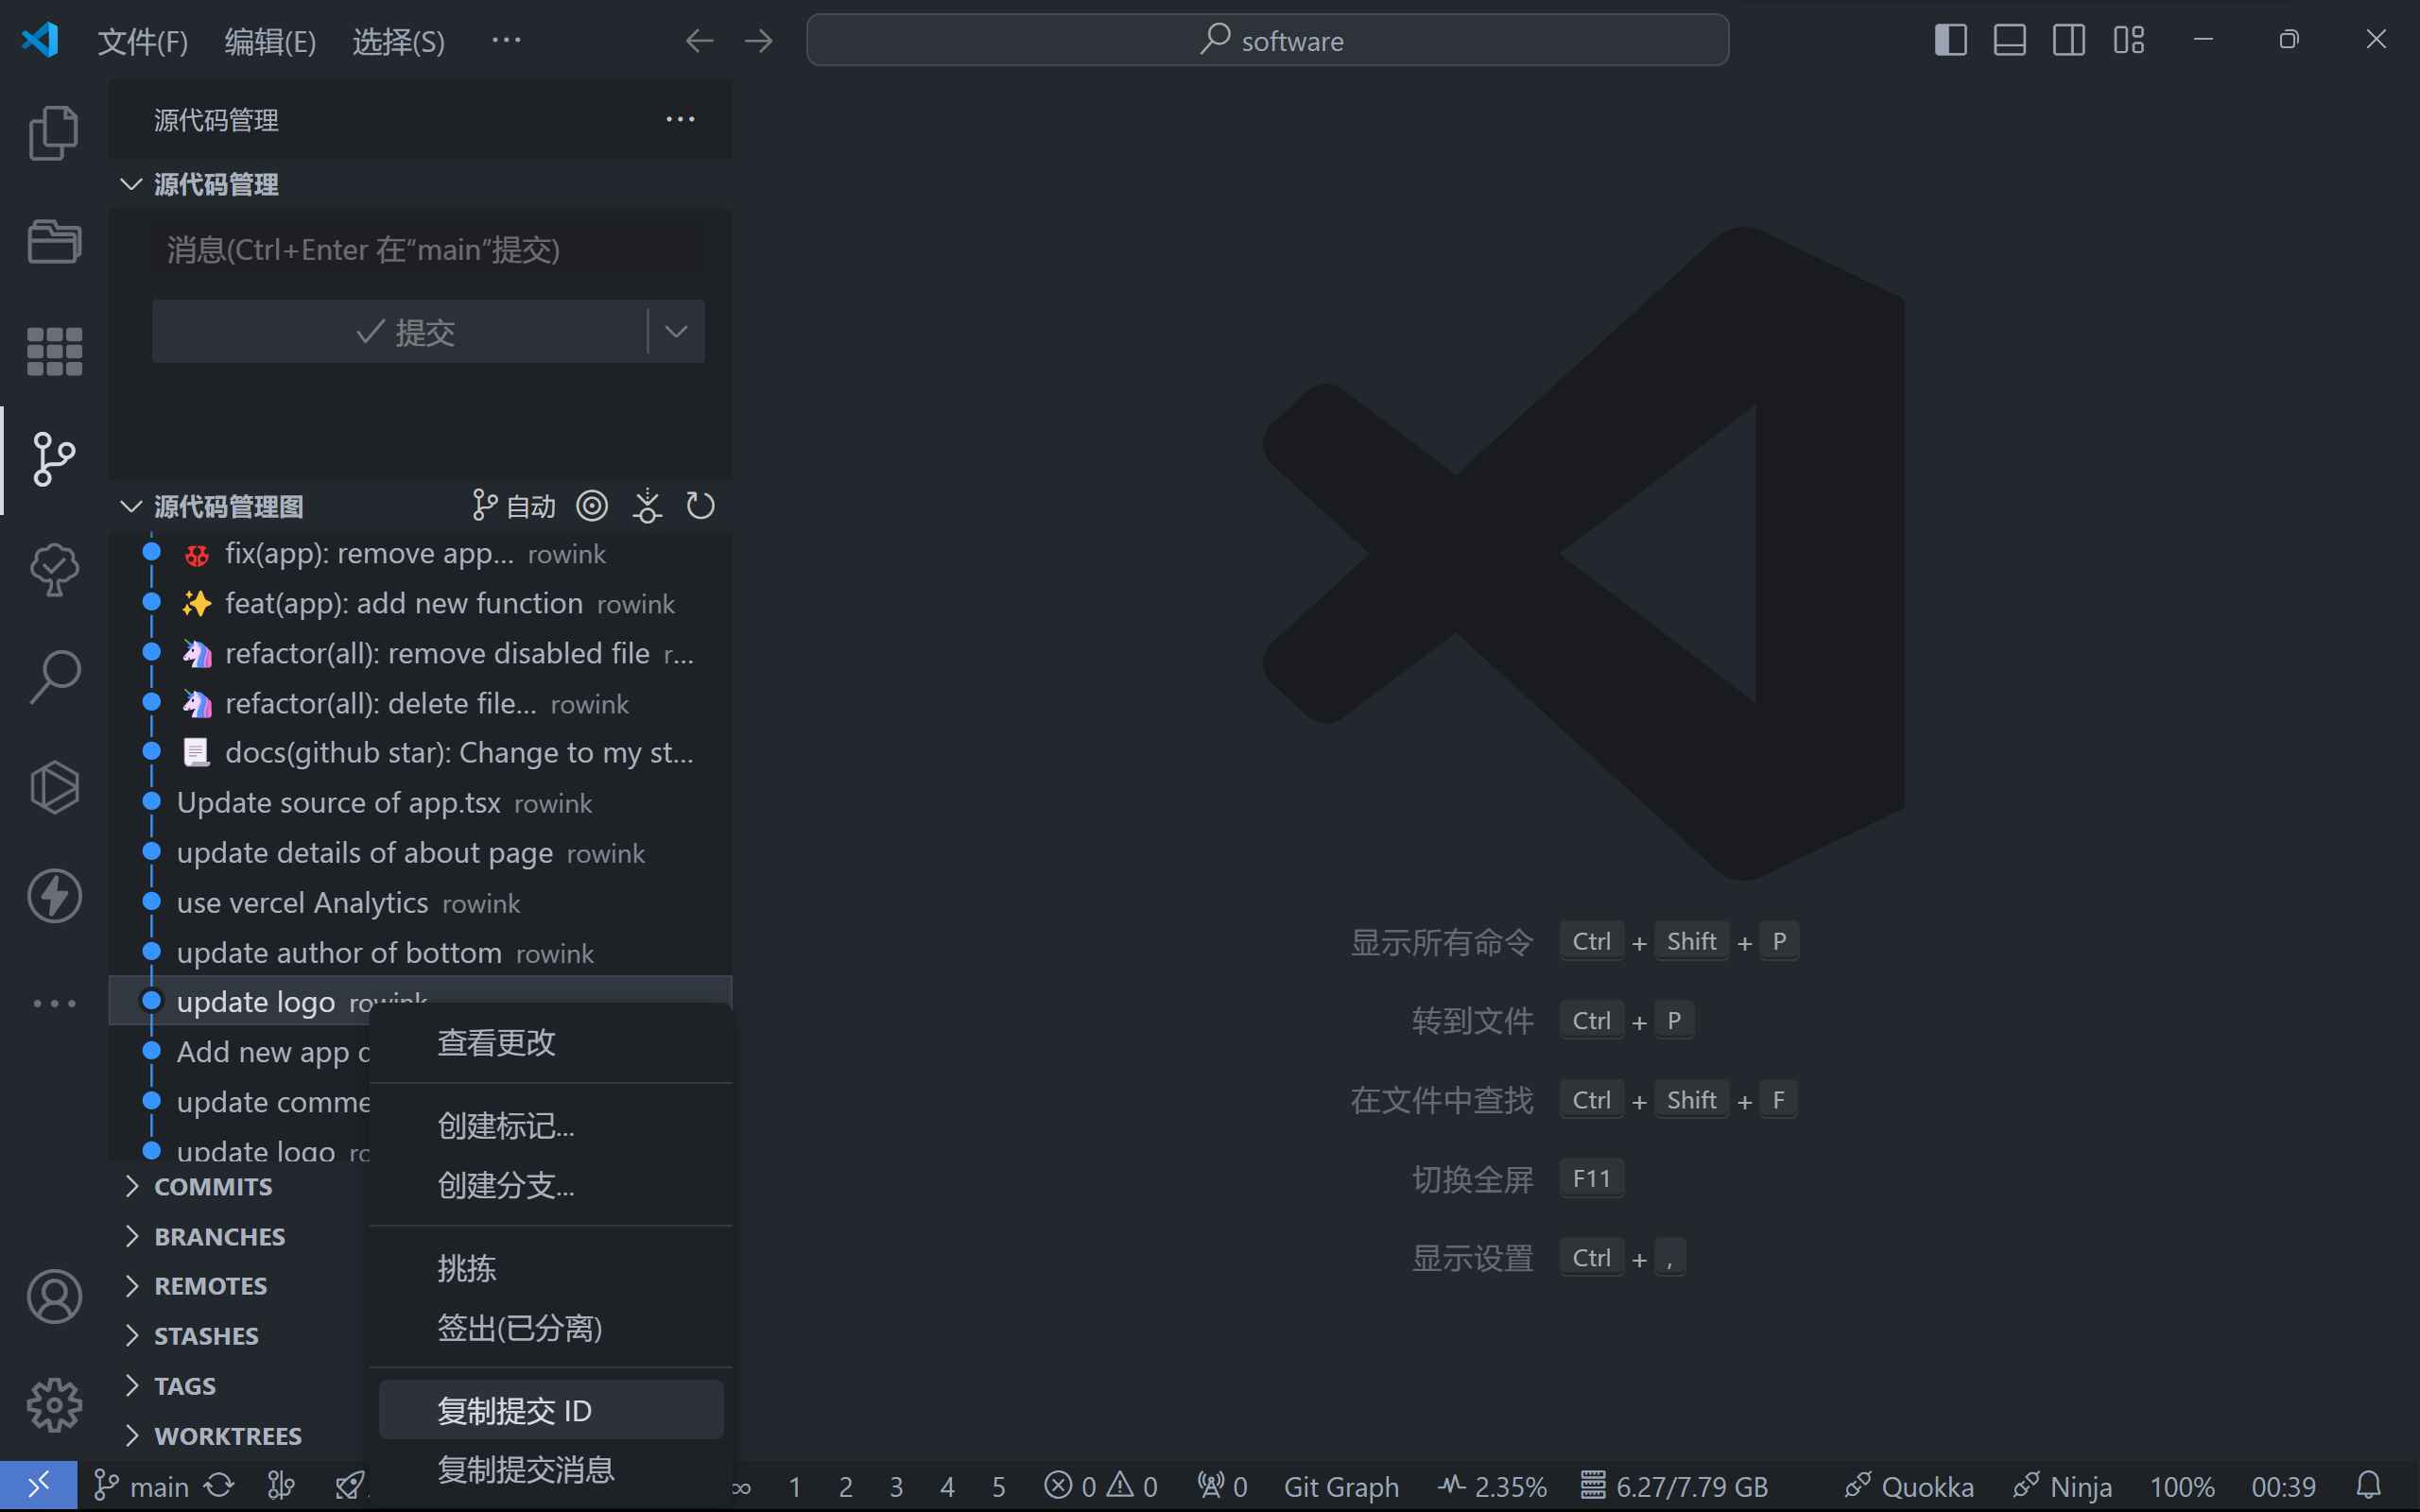2420x1512 pixels.
Task: Click the memory usage 6.27/7.79 GB item
Action: coord(1673,1486)
